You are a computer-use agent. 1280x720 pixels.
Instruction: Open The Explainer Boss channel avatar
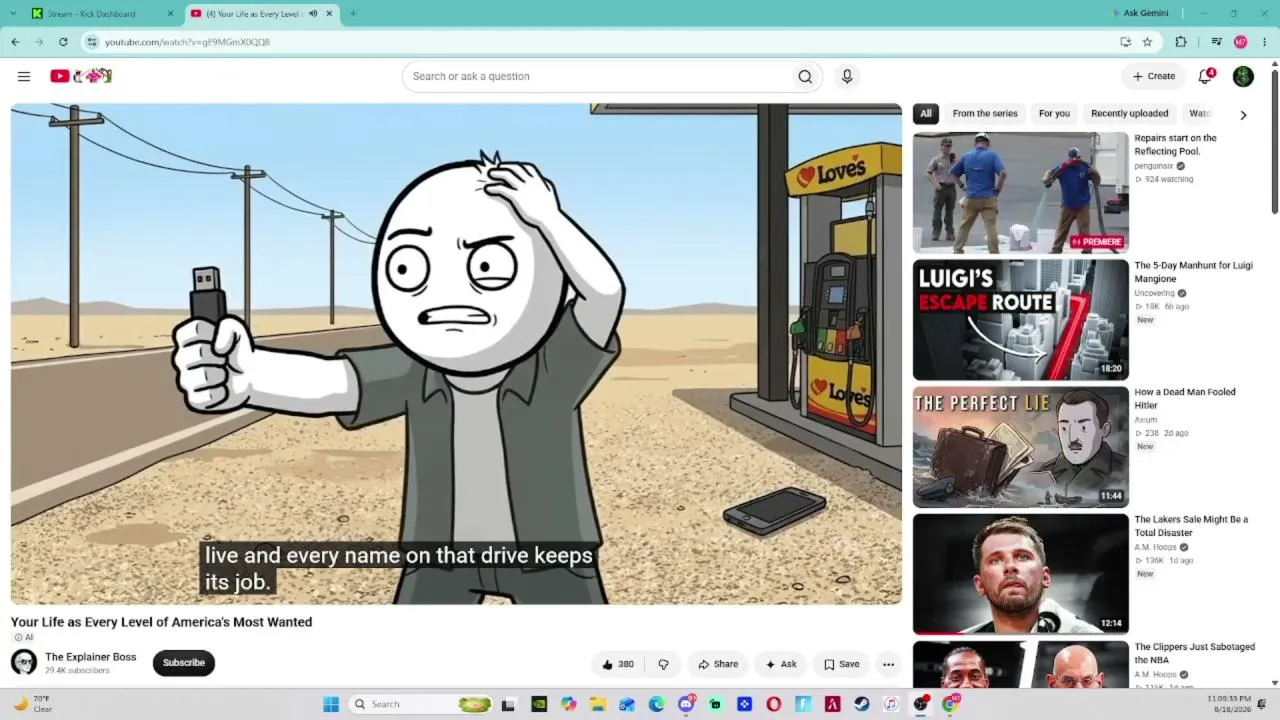click(x=24, y=662)
